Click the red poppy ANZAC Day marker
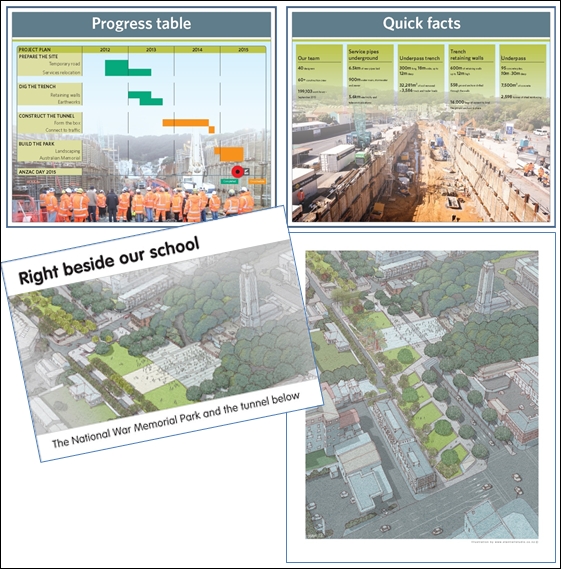 [x=238, y=172]
